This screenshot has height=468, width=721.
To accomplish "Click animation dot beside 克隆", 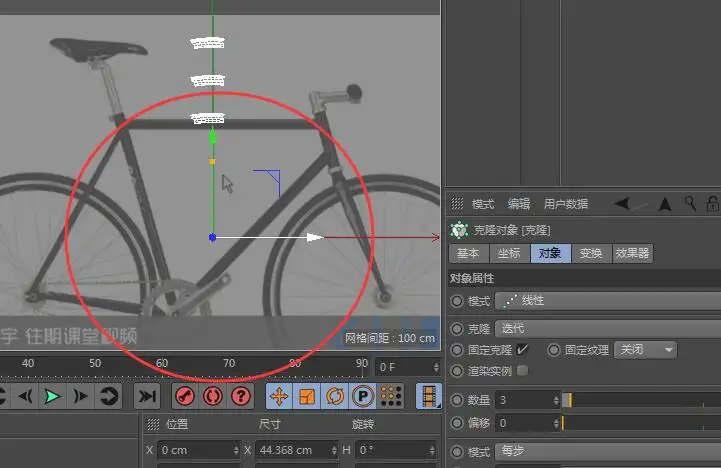I will 457,329.
